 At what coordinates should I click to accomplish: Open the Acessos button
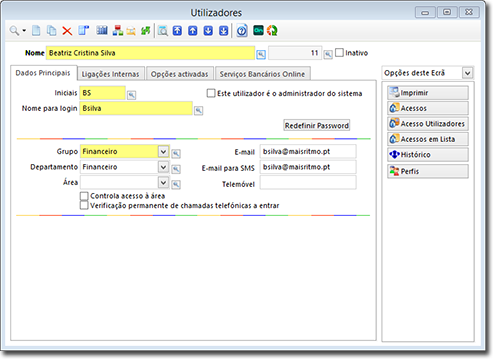coord(428,108)
